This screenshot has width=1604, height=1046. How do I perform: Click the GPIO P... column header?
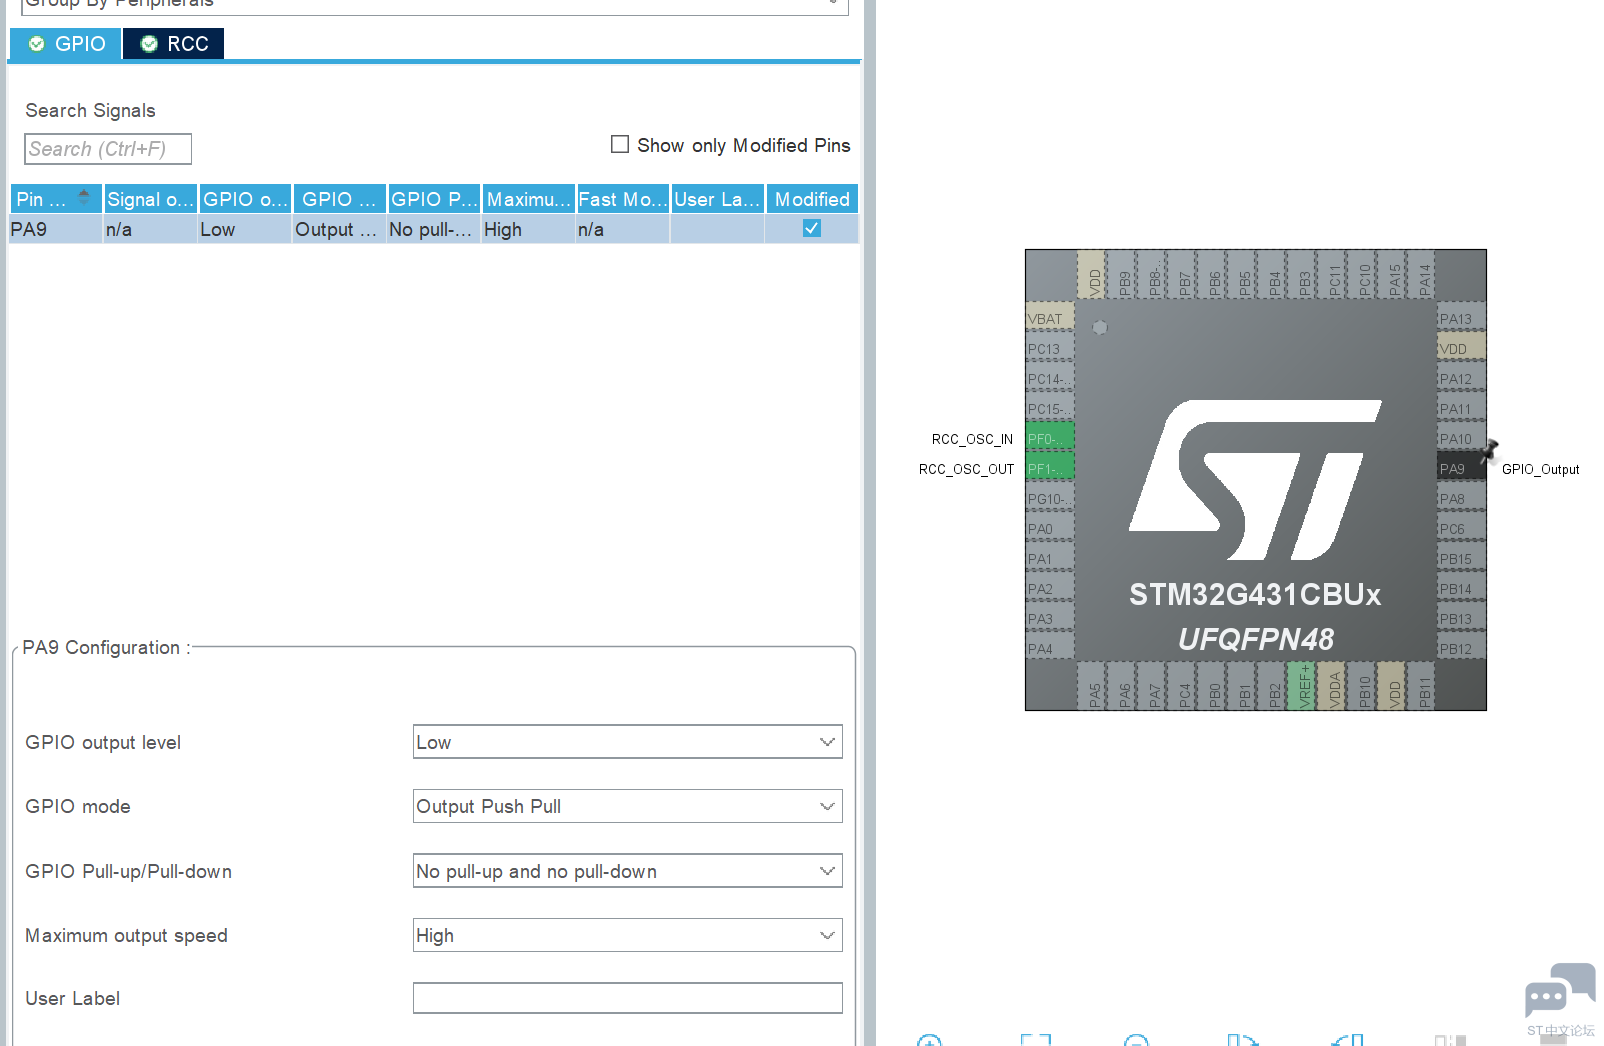pos(434,199)
